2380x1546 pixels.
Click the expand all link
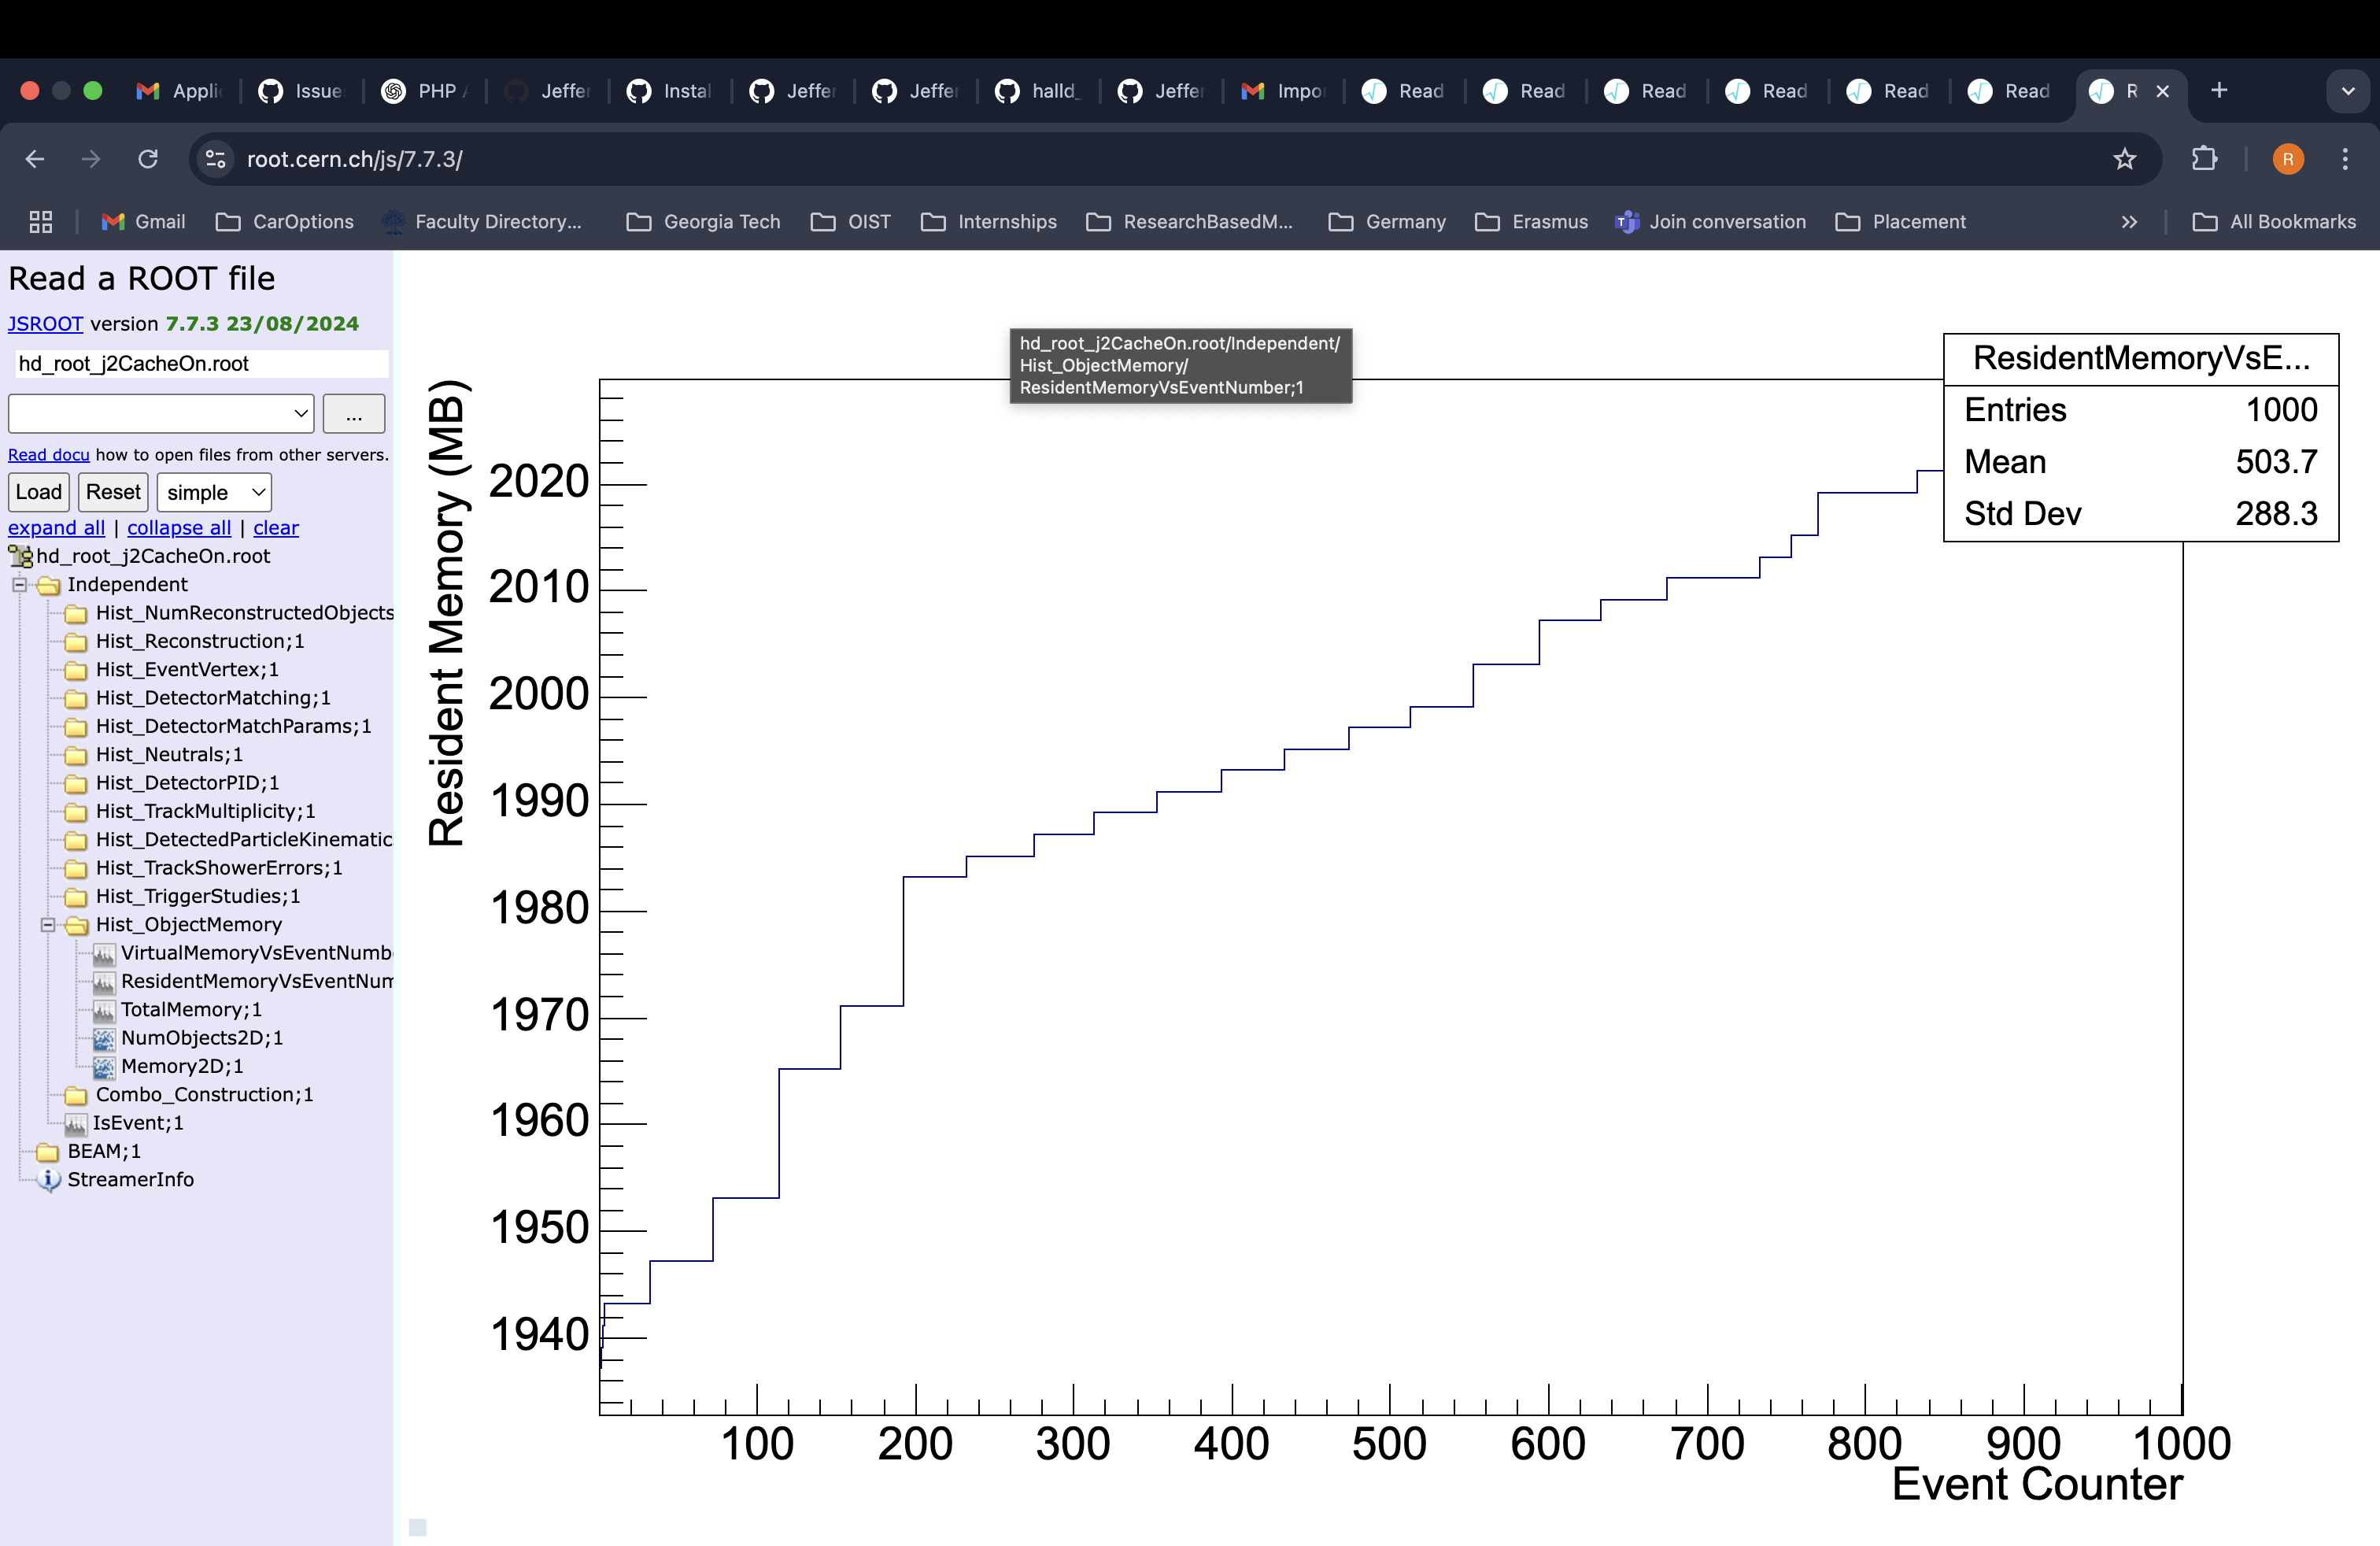point(56,528)
